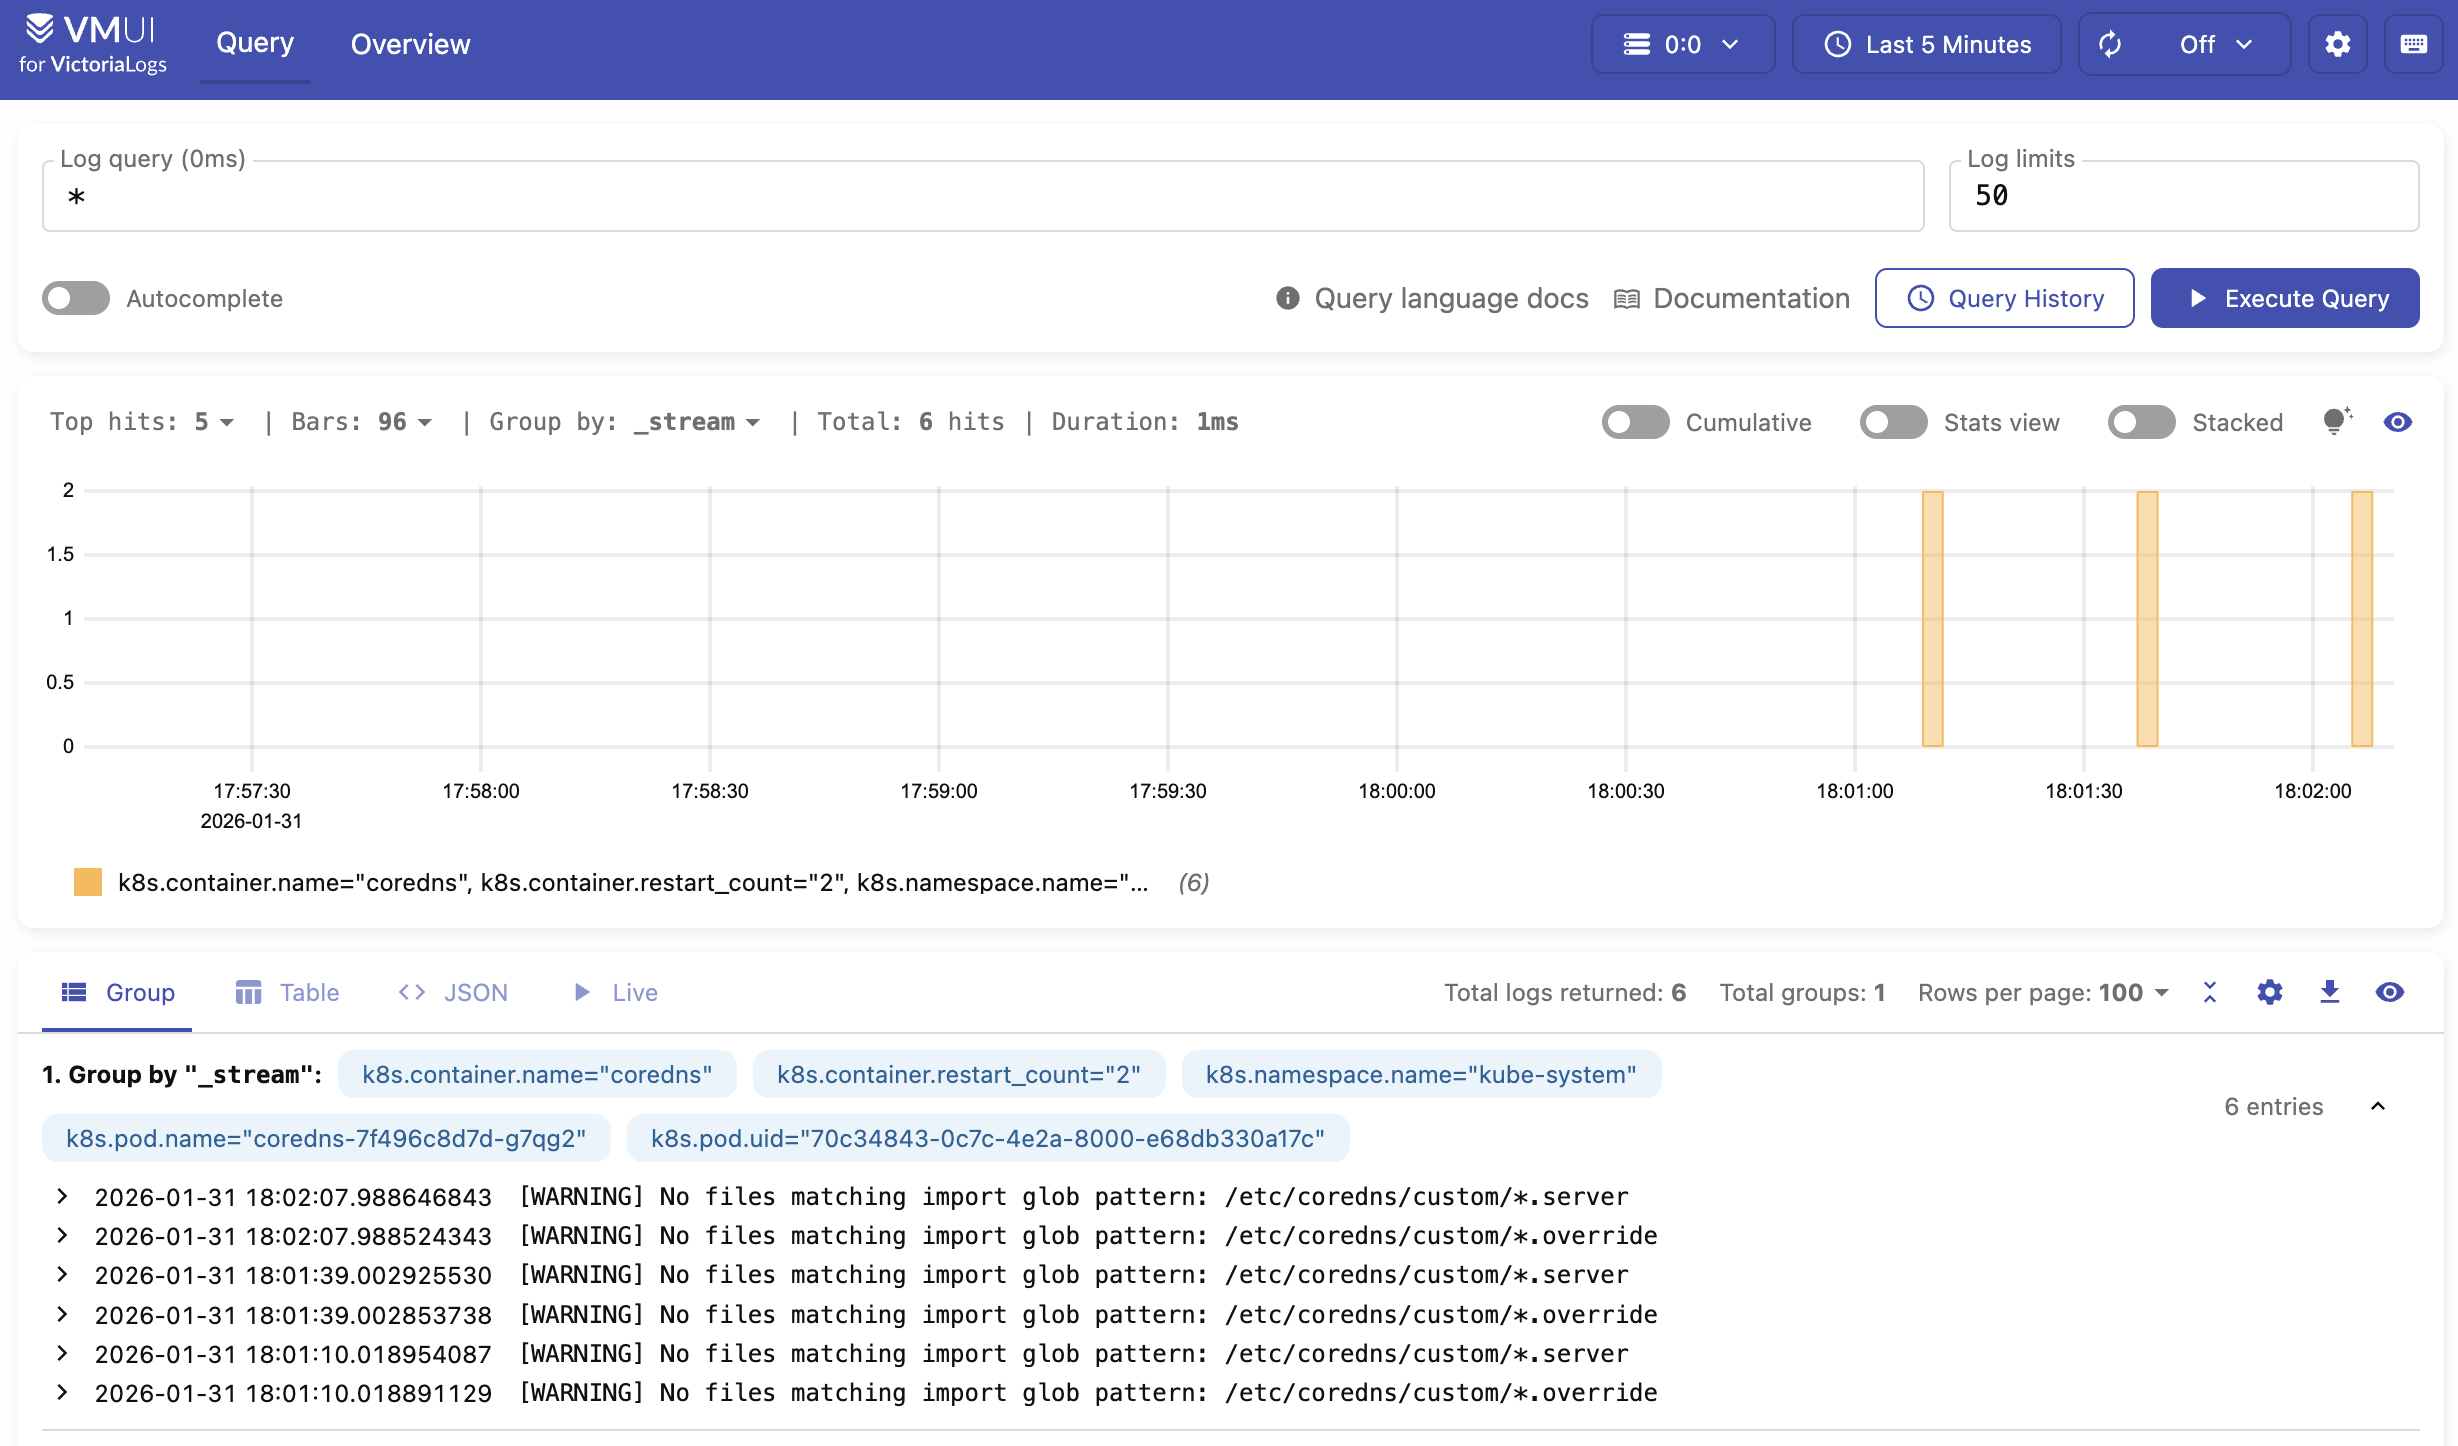Screen dimensions: 2458x1446
Task: Open chart display settings with the eye icon
Action: point(2398,422)
